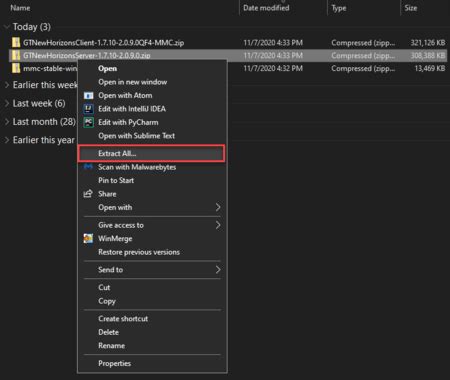
Task: Open the Send to submenu arrow
Action: (x=218, y=269)
